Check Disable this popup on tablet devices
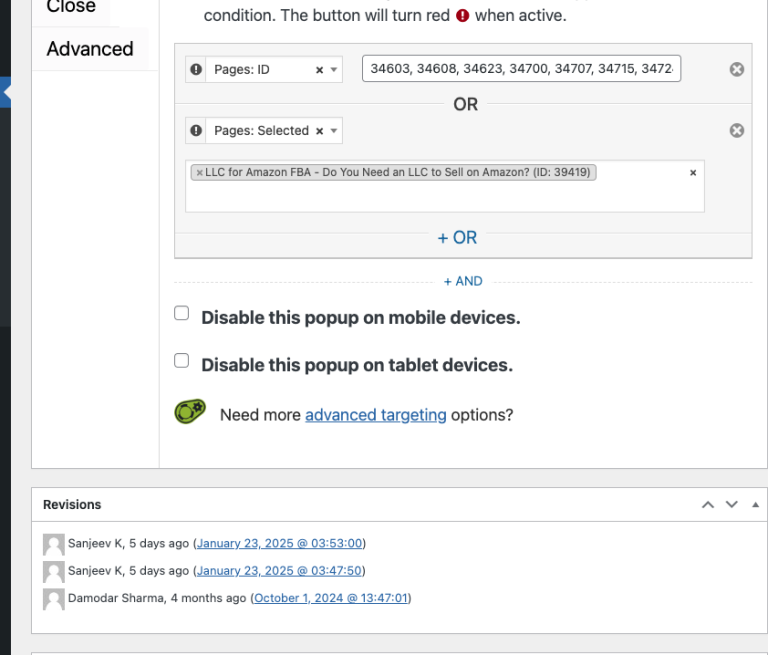768x655 pixels. (181, 360)
